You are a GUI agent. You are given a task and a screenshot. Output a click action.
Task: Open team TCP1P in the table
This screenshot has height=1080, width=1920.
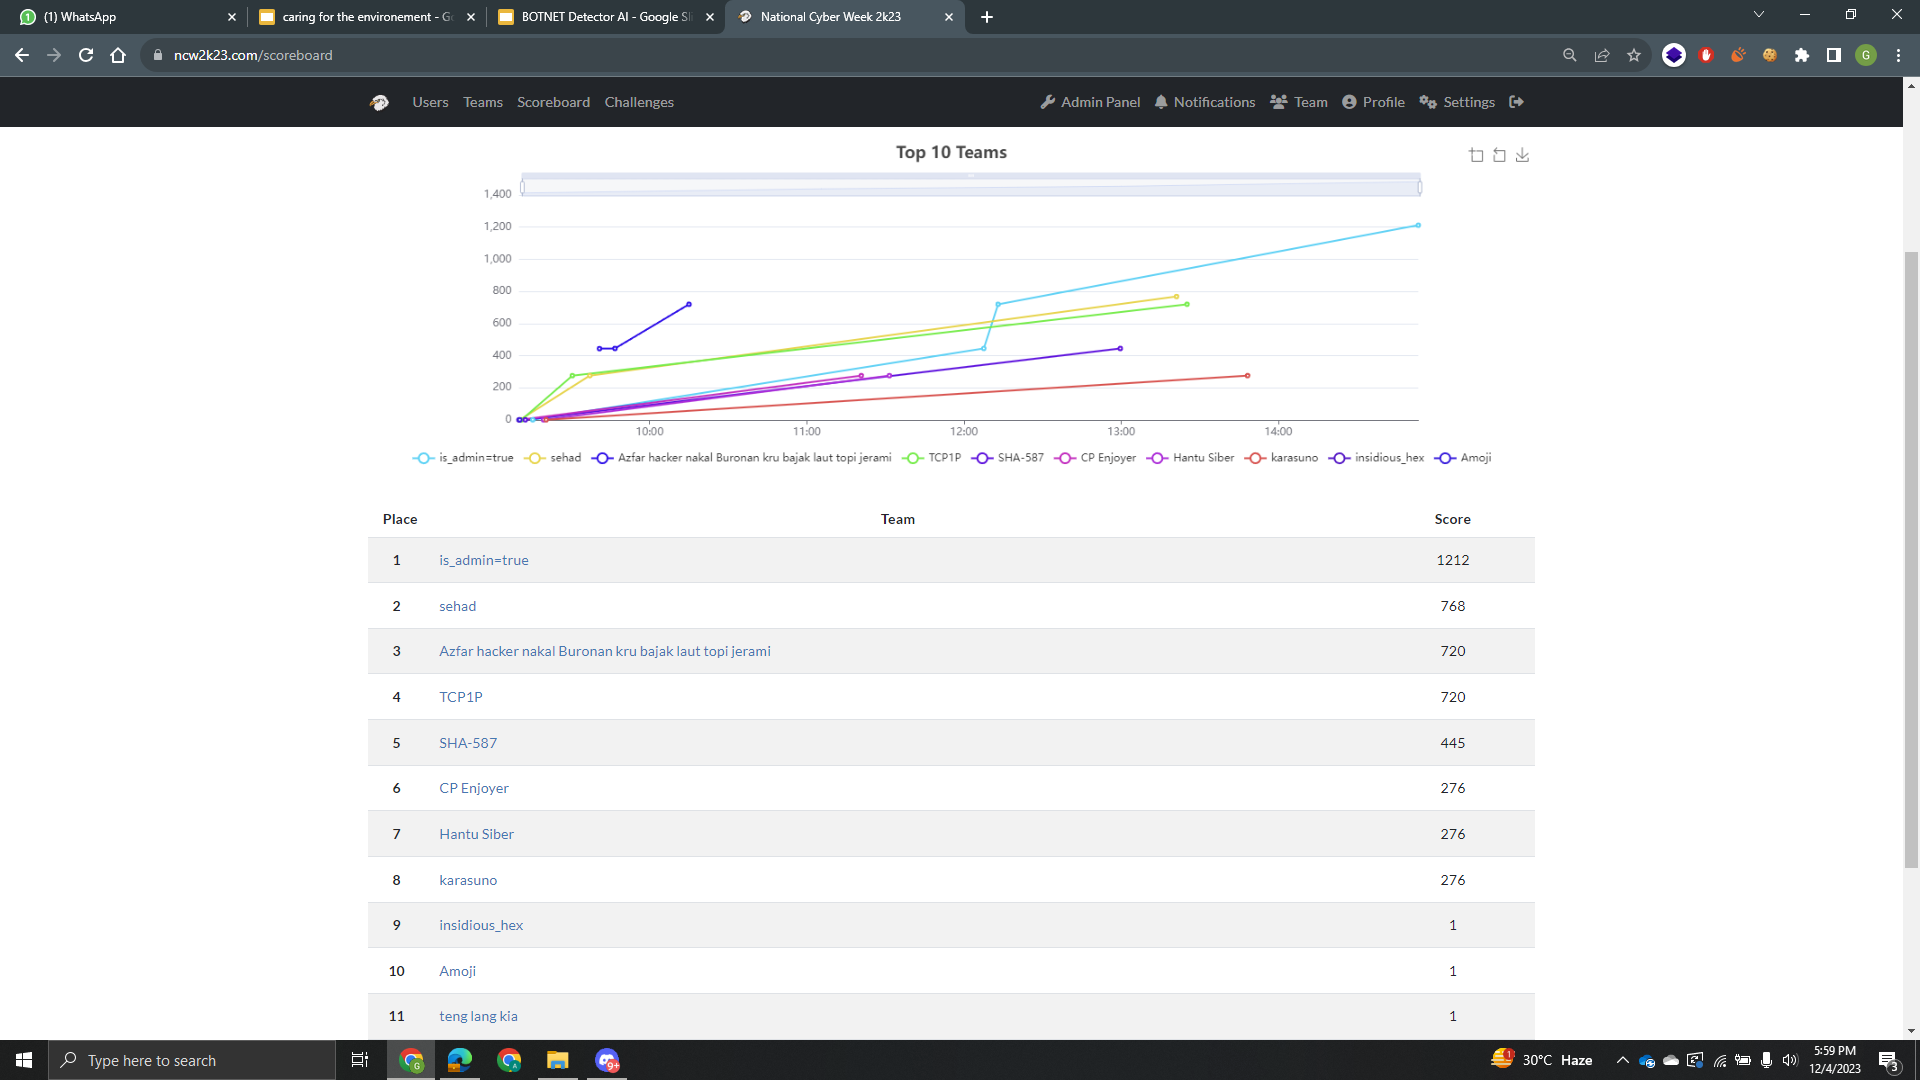coord(460,697)
